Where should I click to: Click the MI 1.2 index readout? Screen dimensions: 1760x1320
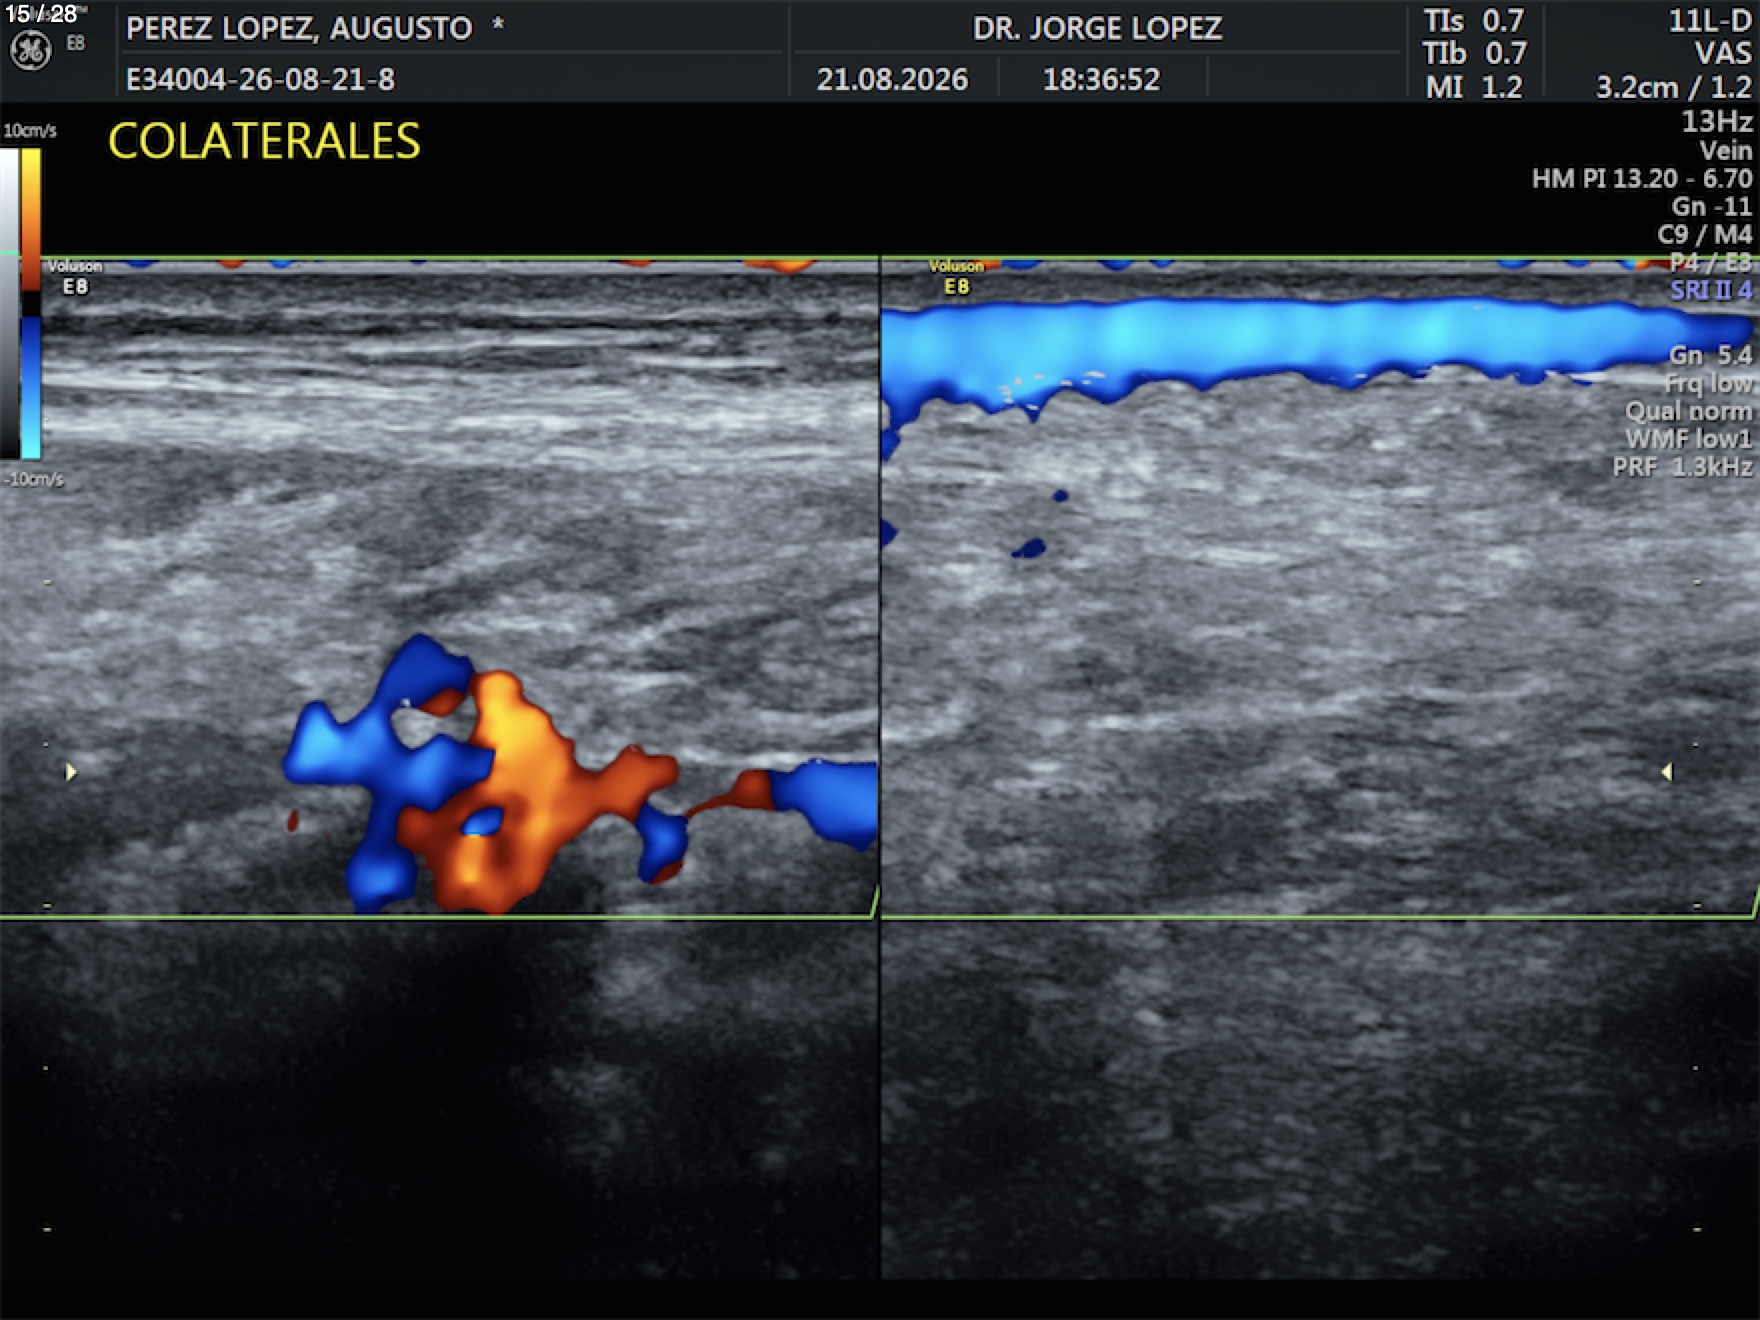click(x=1474, y=87)
